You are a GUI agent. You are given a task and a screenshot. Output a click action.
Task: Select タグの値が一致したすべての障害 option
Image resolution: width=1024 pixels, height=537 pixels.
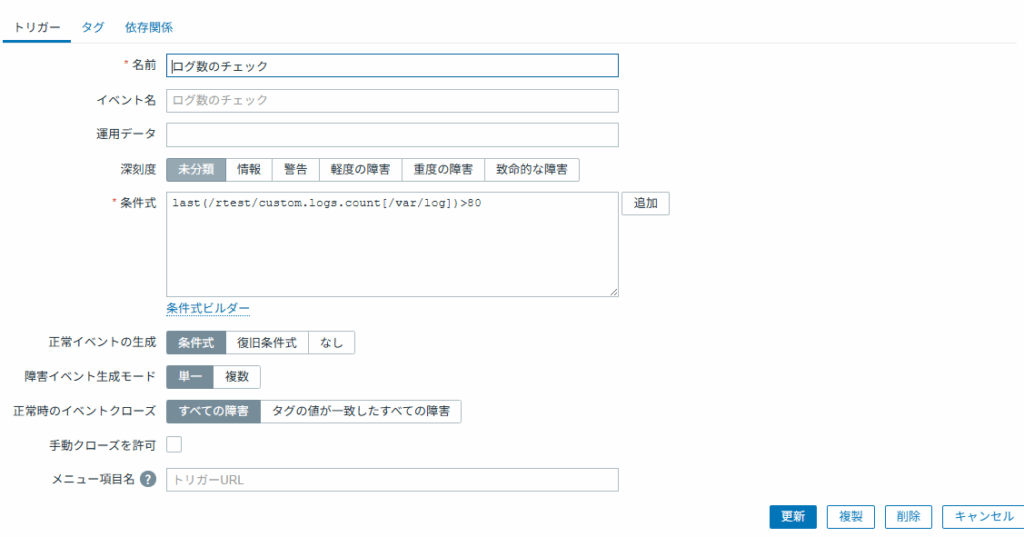[360, 412]
